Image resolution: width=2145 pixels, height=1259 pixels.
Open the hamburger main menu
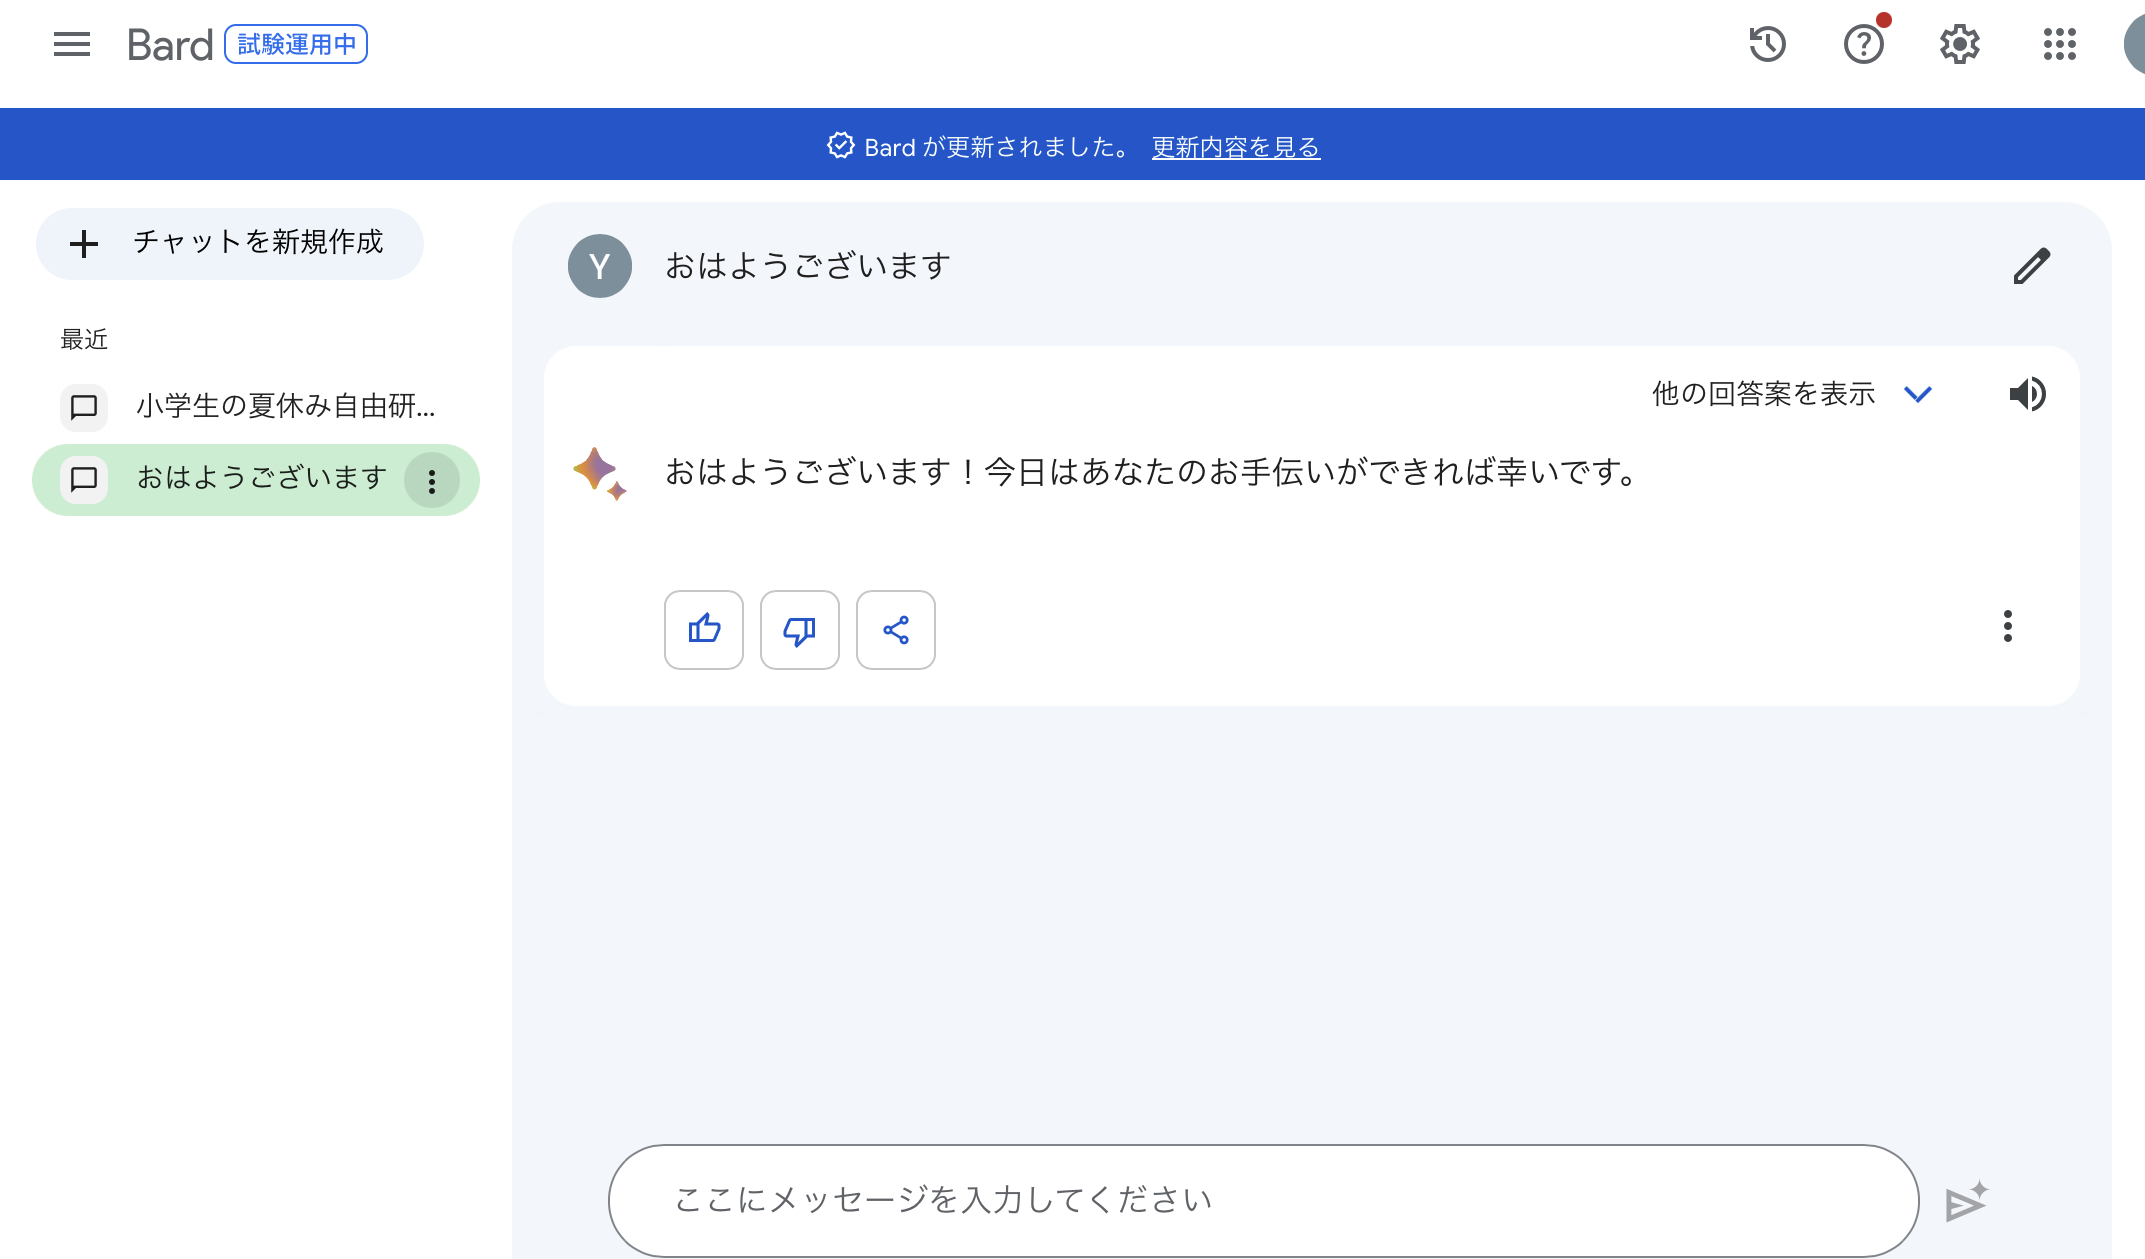point(71,44)
